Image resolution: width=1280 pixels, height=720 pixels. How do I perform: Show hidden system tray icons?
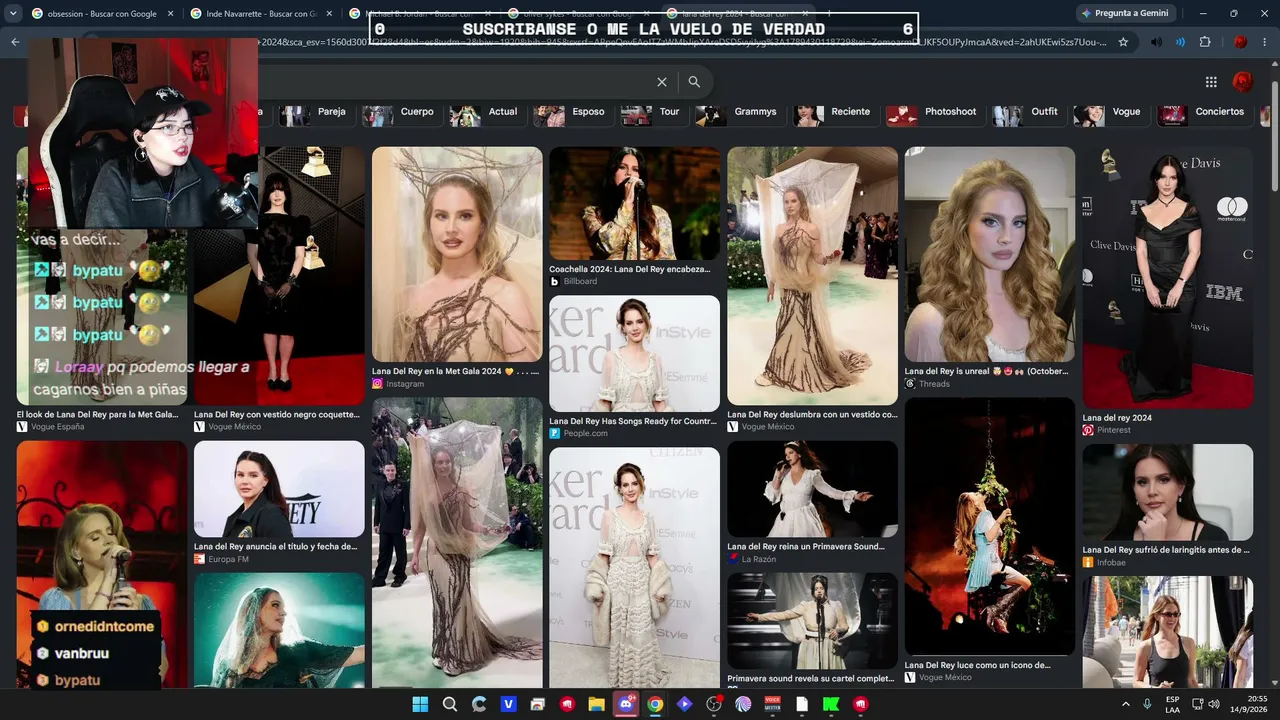(x=1124, y=704)
